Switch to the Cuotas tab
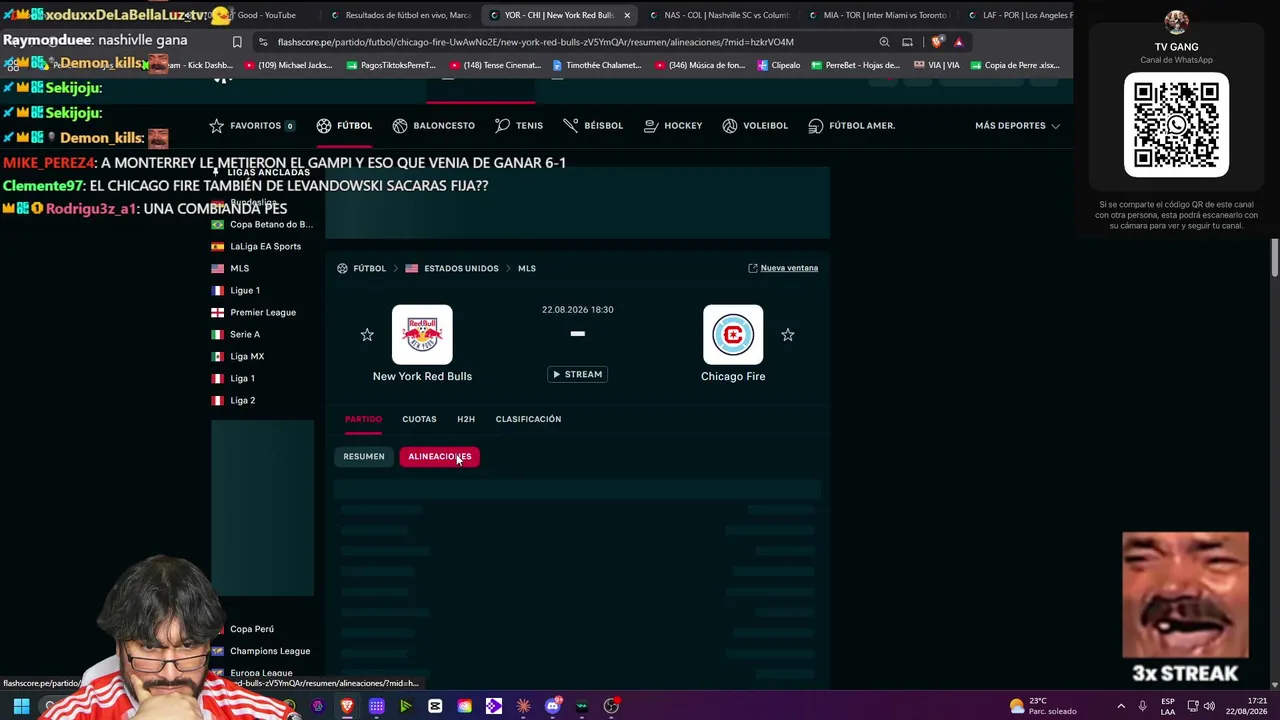The height and width of the screenshot is (720, 1280). [419, 419]
